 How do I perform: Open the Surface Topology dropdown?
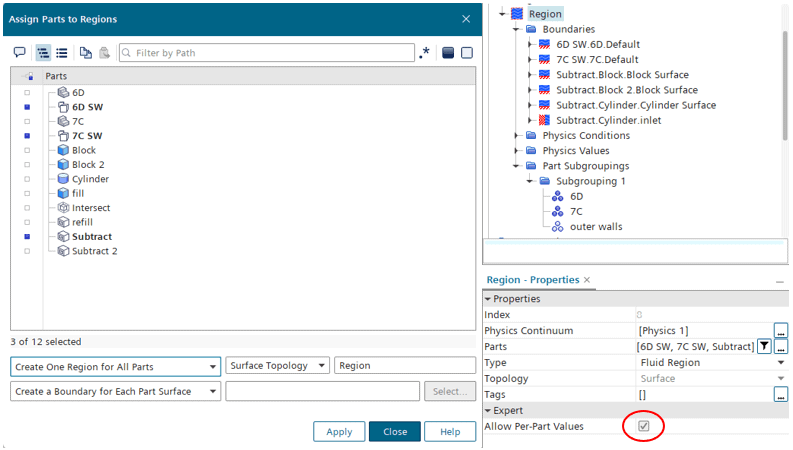(x=278, y=365)
